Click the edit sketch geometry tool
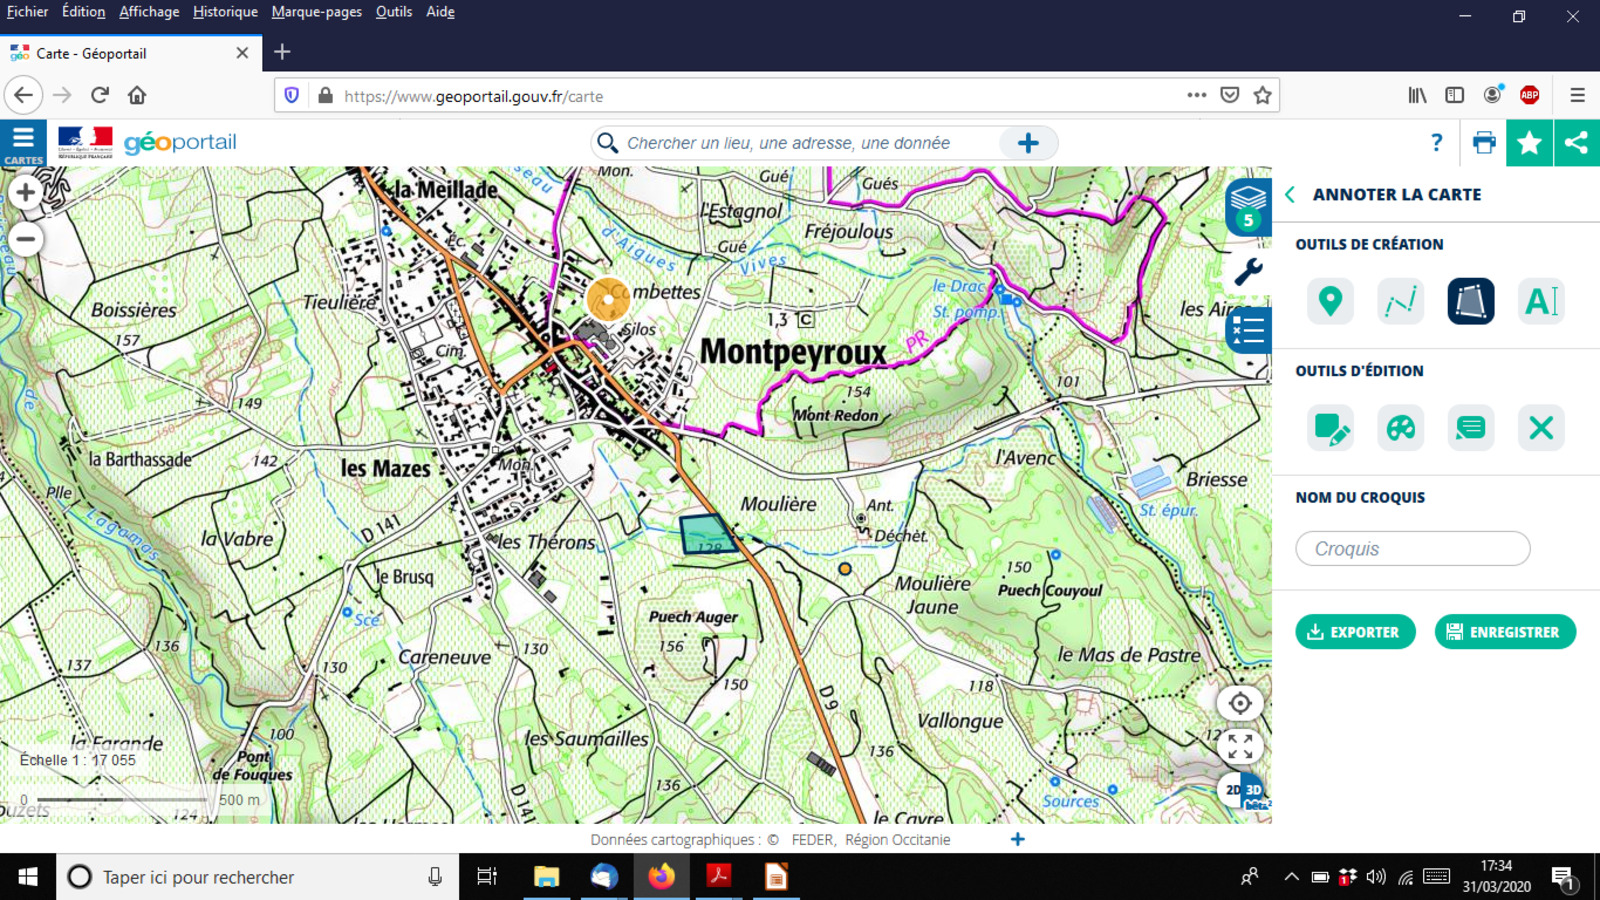The height and width of the screenshot is (900, 1600). 1330,428
